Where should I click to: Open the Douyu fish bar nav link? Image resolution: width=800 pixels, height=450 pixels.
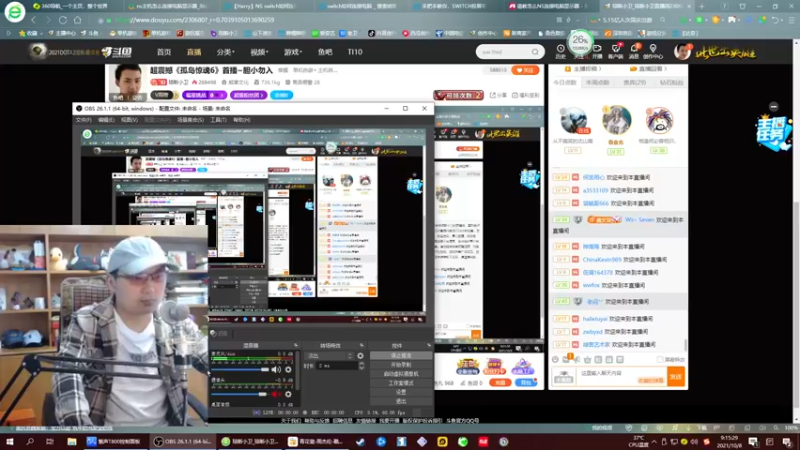pos(325,52)
